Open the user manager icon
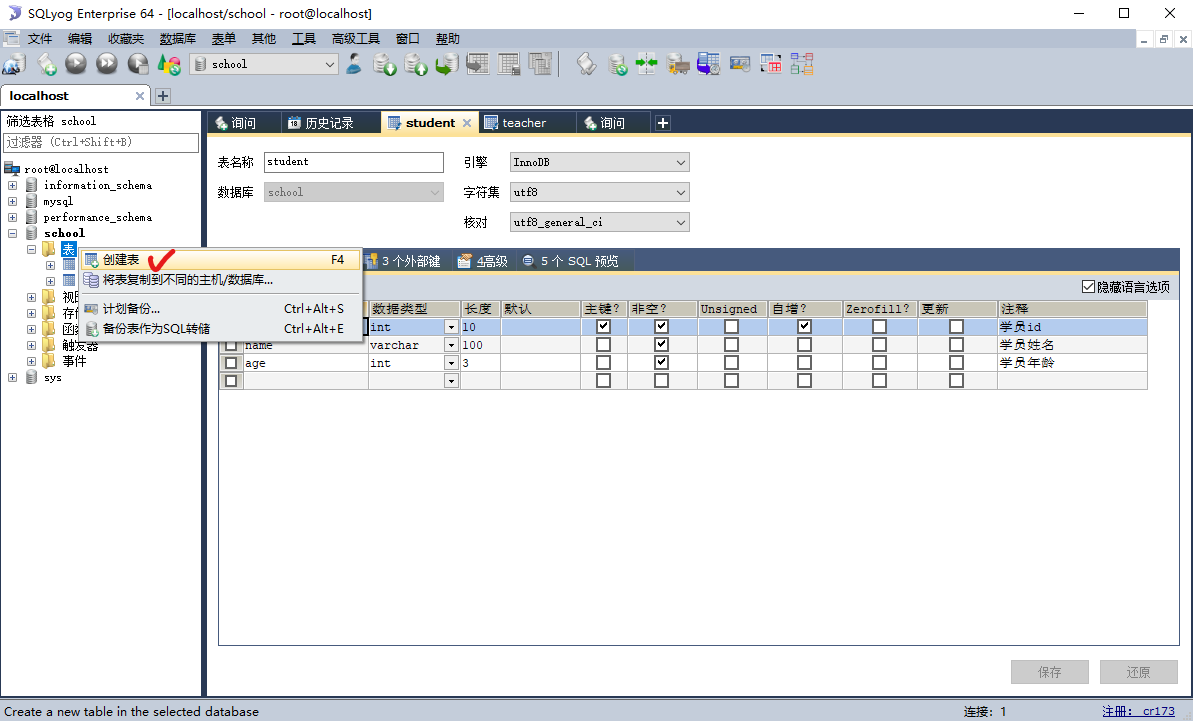1193x721 pixels. 354,64
